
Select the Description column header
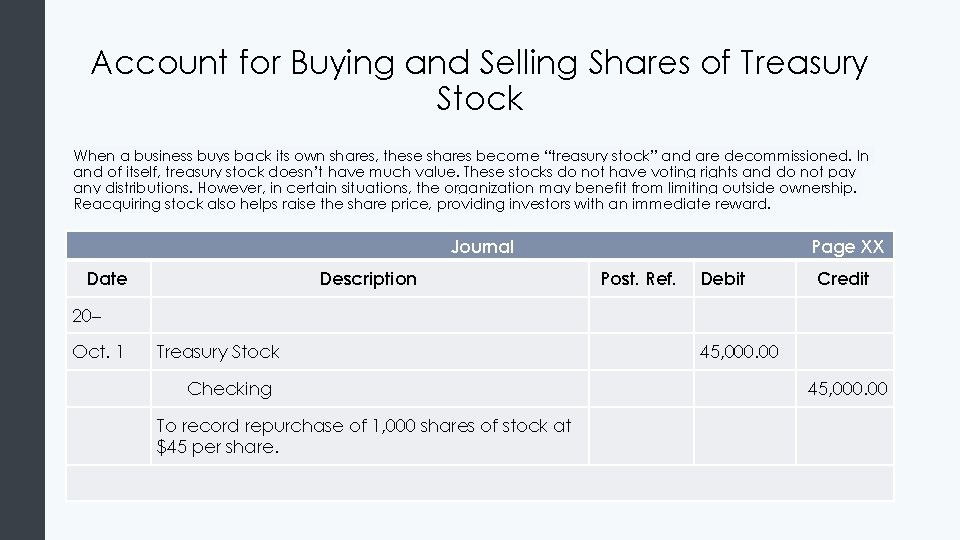(368, 279)
